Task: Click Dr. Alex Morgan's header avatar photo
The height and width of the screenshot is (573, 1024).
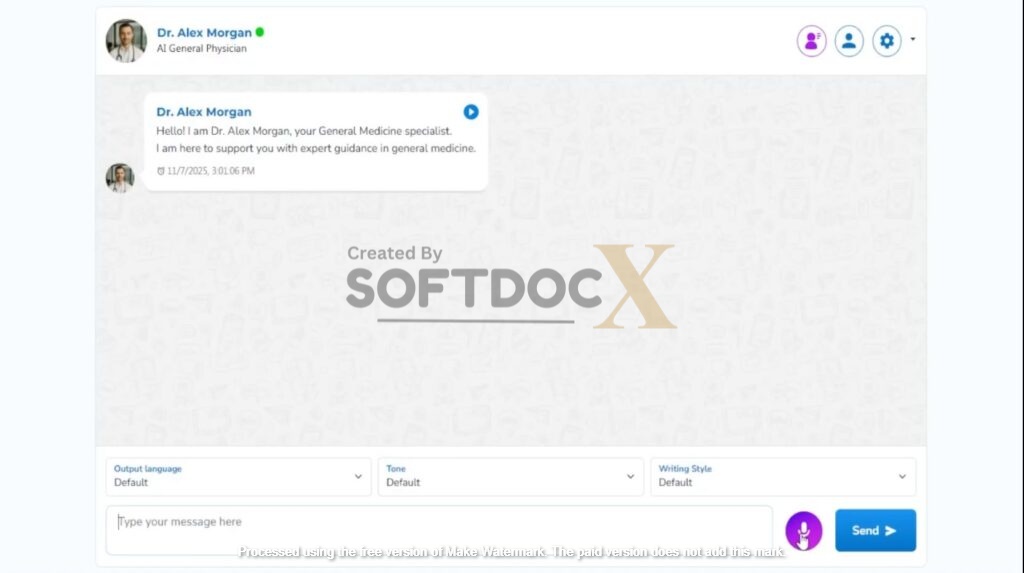Action: [x=126, y=41]
